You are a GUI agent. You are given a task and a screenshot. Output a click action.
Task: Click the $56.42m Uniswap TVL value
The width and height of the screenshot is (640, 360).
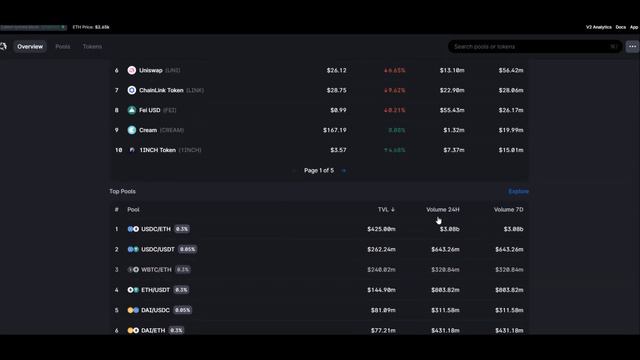pyautogui.click(x=511, y=70)
